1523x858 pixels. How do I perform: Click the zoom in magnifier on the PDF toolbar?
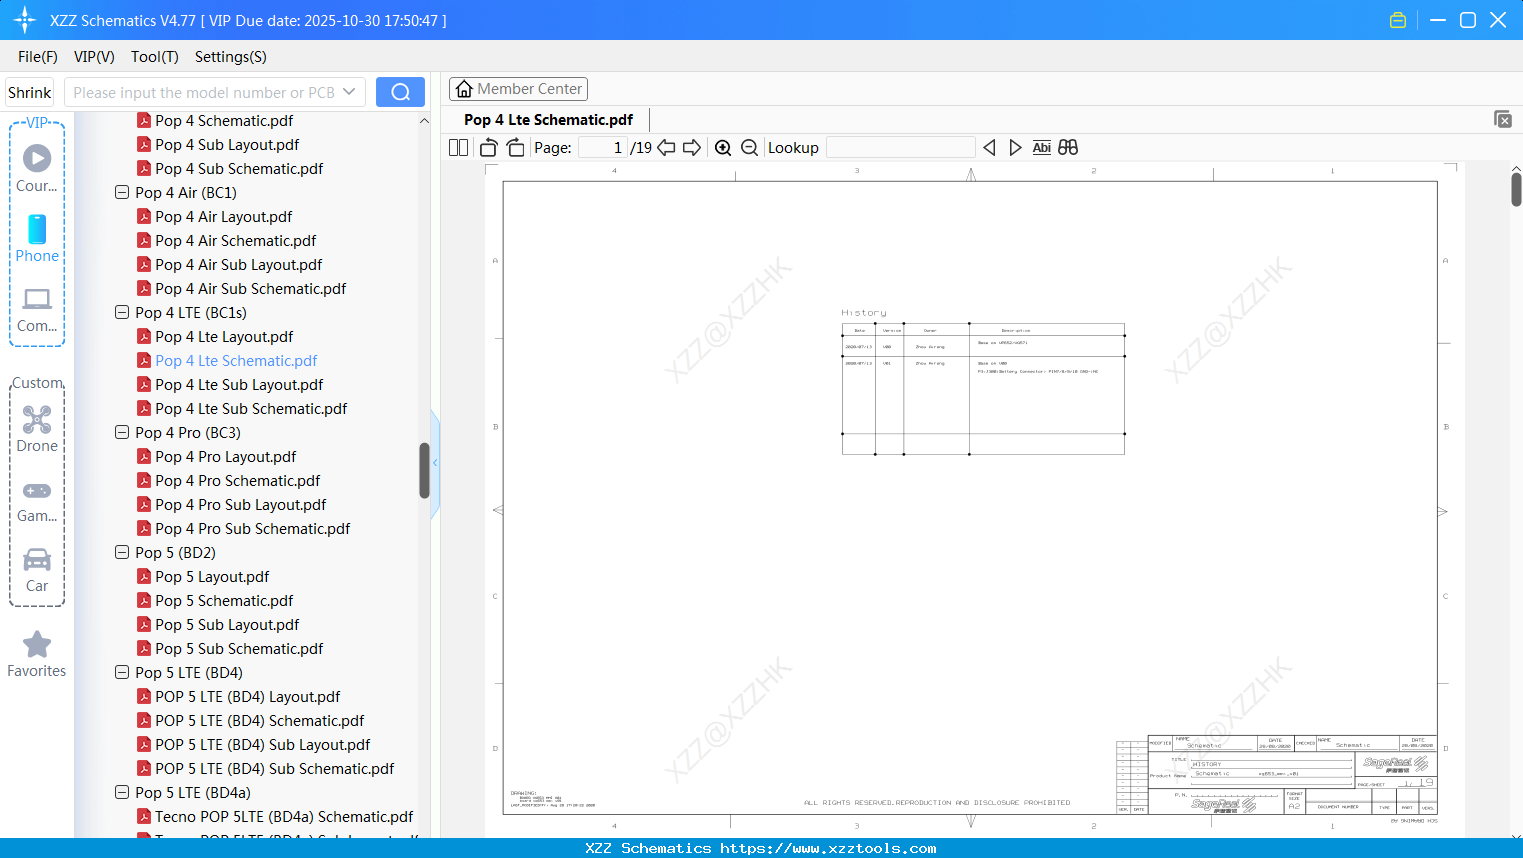point(722,147)
